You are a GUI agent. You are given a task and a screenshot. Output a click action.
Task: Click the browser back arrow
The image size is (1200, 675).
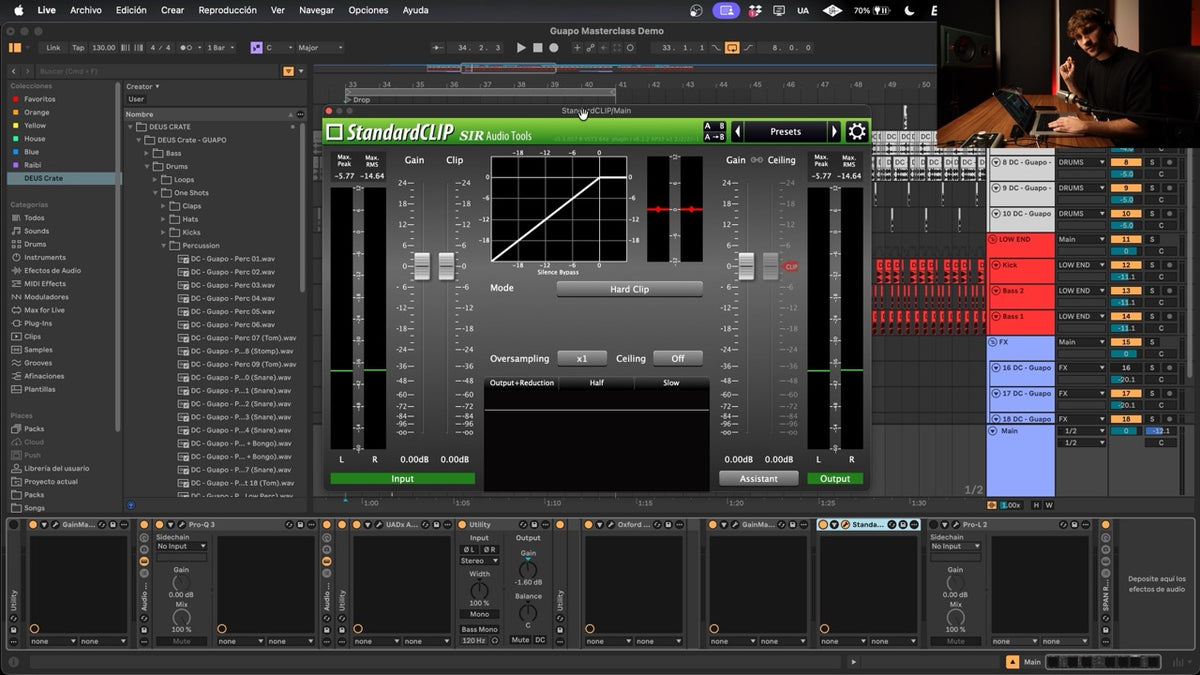(15, 71)
